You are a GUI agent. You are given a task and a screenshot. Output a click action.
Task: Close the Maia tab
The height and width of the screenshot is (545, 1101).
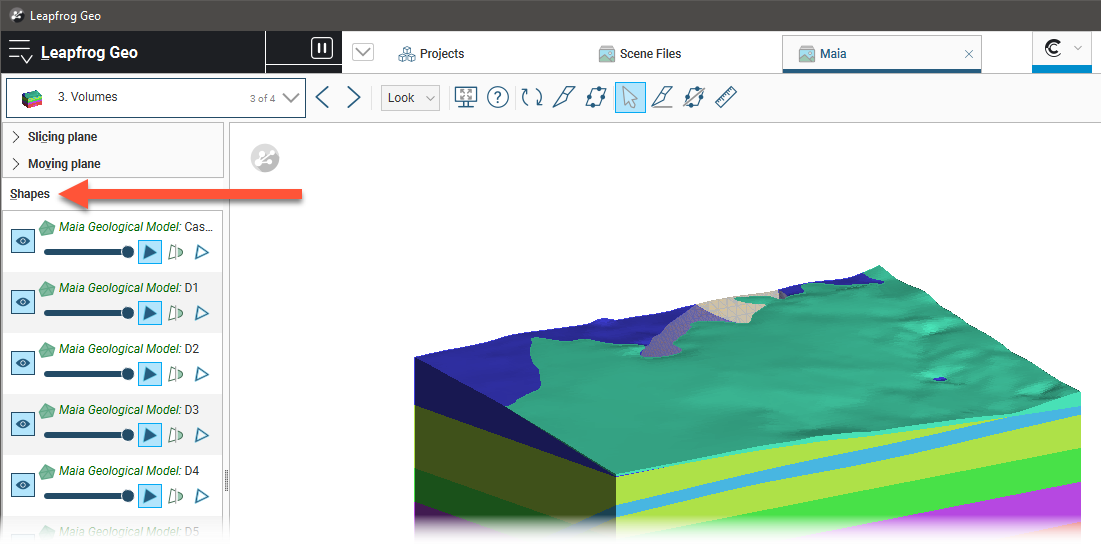969,54
